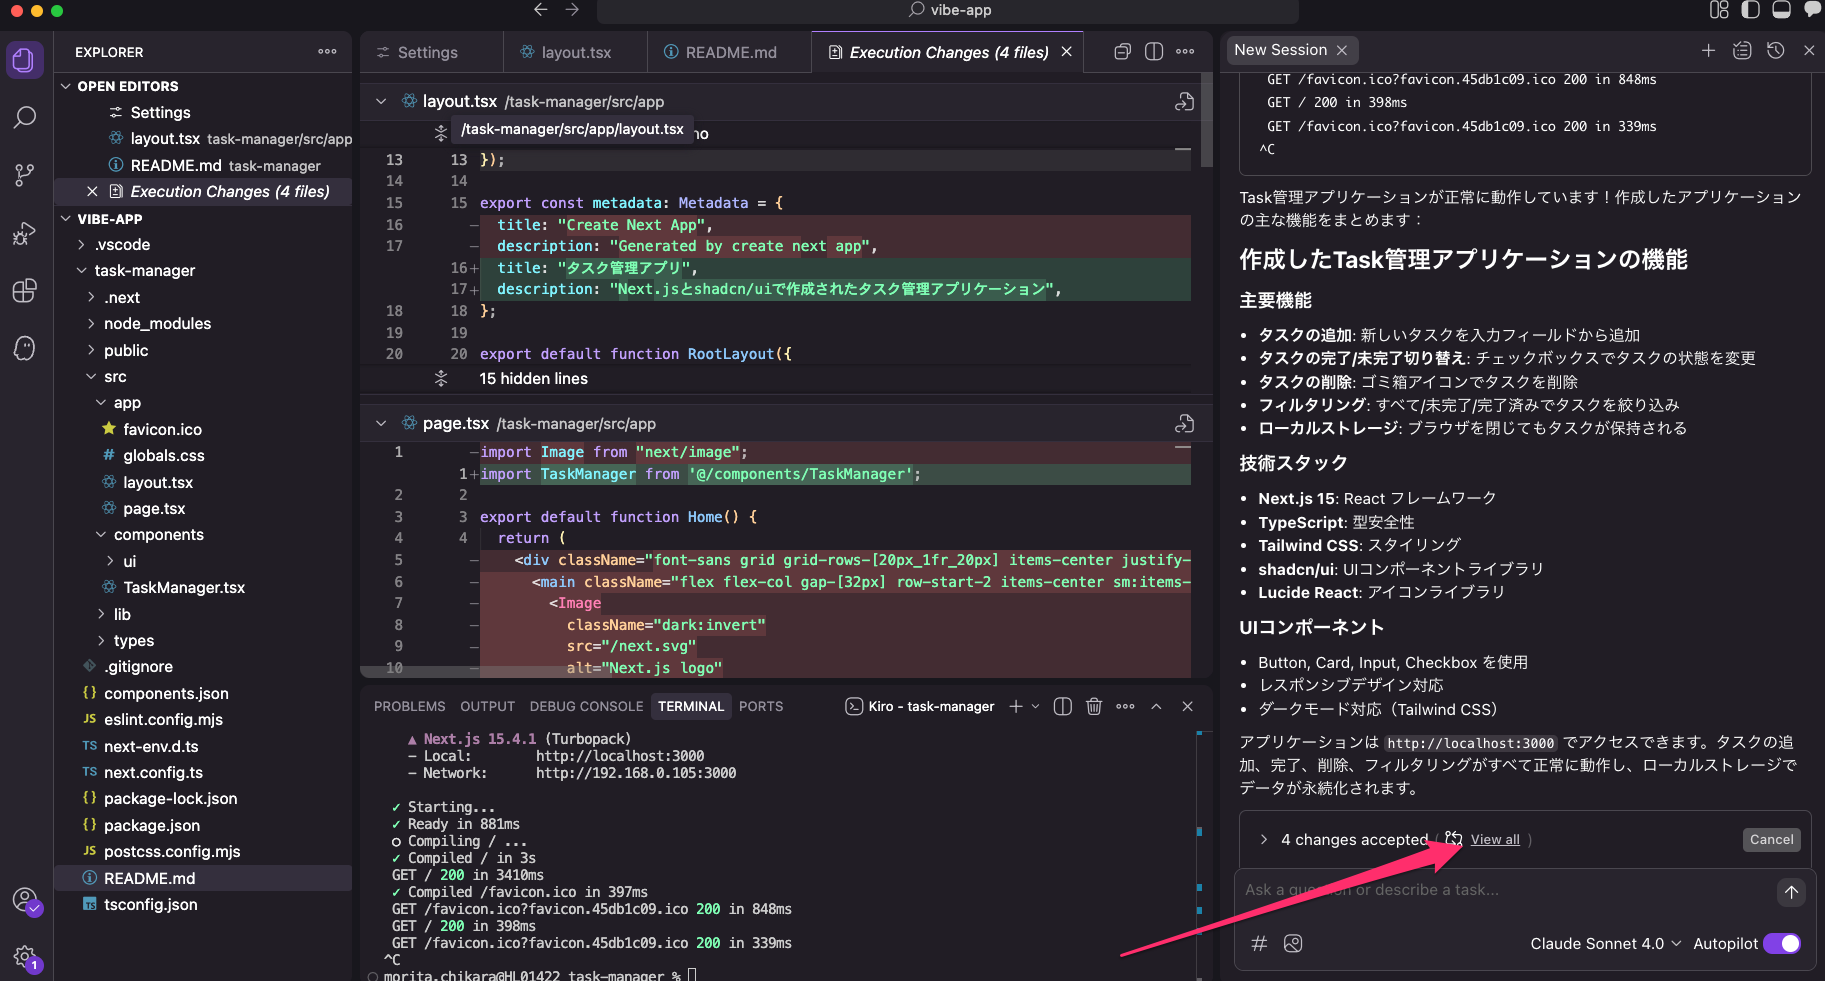Viewport: 1825px width, 981px height.
Task: Split the terminal panel
Action: (x=1063, y=706)
